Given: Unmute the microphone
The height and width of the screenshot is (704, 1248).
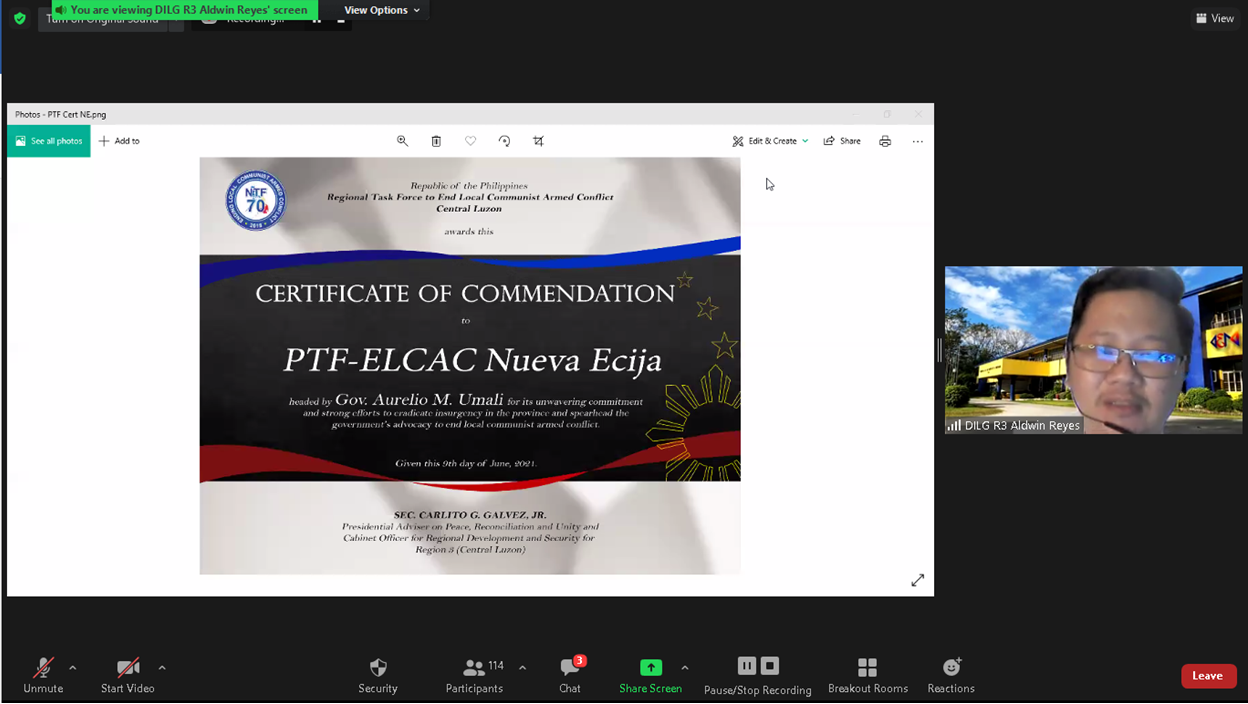Looking at the screenshot, I should pyautogui.click(x=43, y=675).
